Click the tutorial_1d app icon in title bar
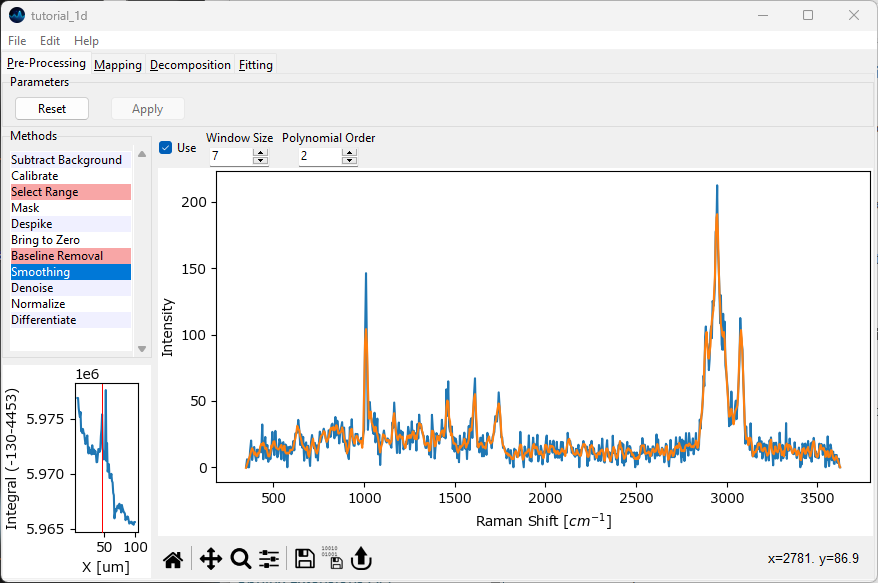This screenshot has height=583, width=878. (17, 15)
